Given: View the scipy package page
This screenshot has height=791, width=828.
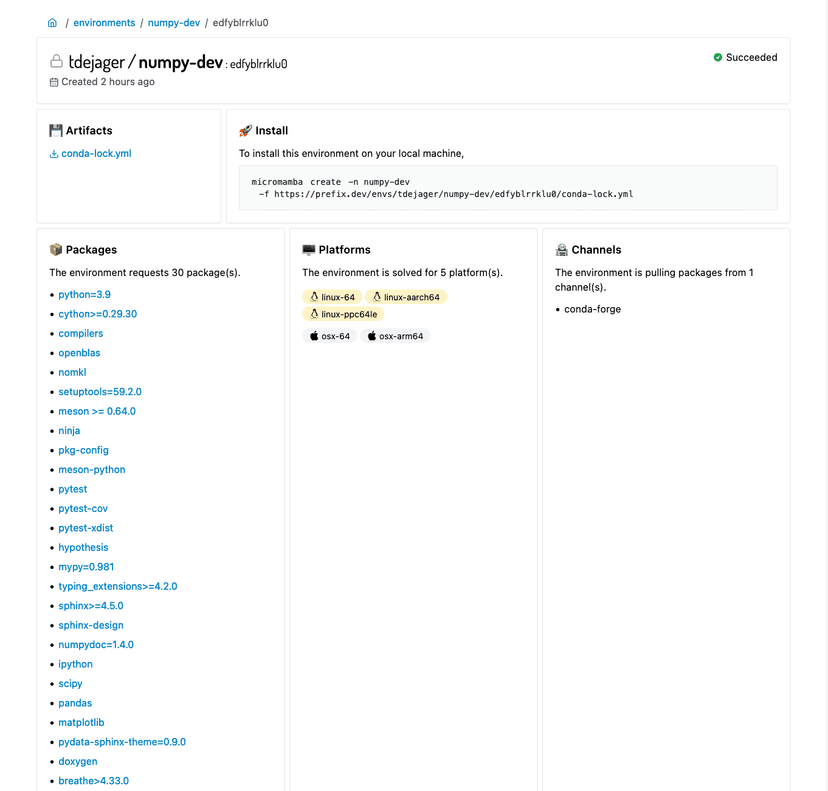Looking at the screenshot, I should [70, 684].
